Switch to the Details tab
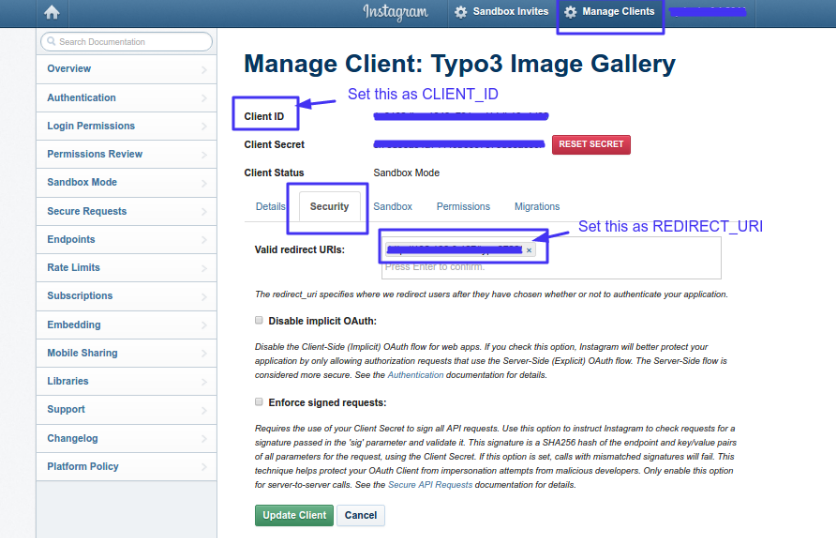Viewport: 839px width, 538px height. pyautogui.click(x=270, y=207)
